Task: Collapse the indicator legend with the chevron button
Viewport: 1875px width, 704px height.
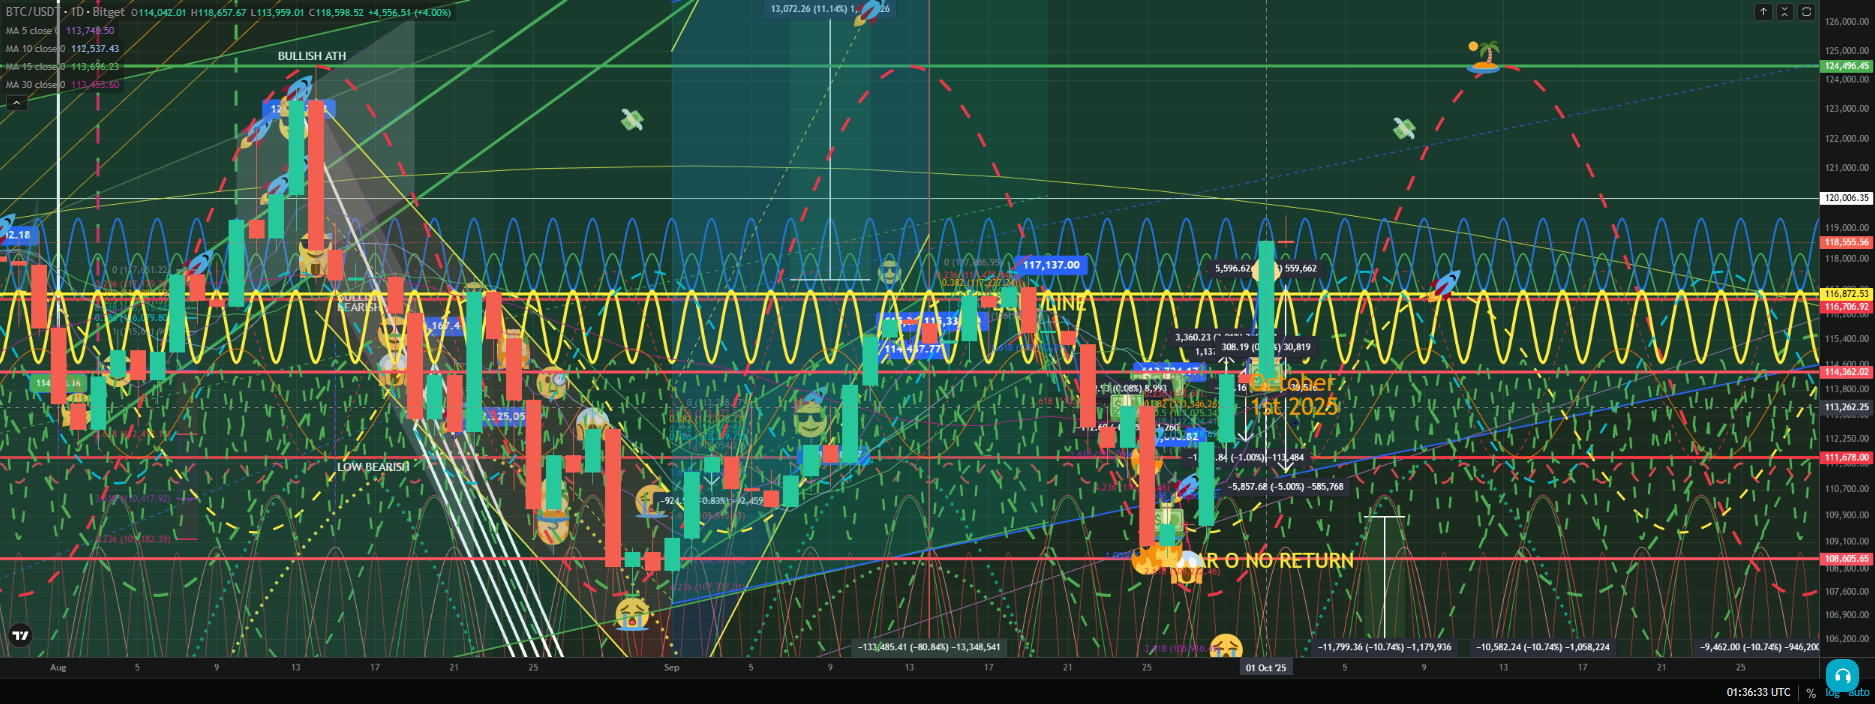Action: pos(15,102)
